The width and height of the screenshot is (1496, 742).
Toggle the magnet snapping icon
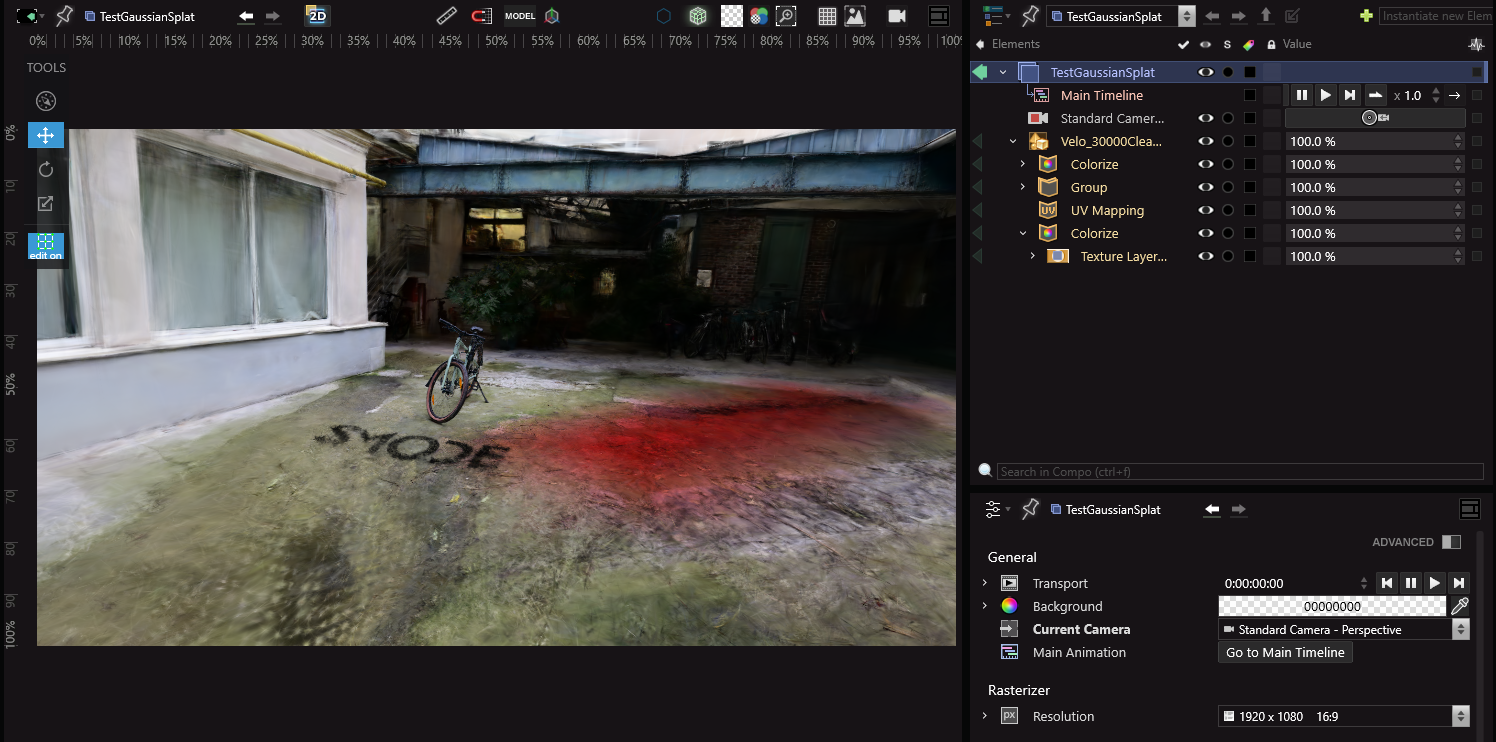click(x=482, y=16)
